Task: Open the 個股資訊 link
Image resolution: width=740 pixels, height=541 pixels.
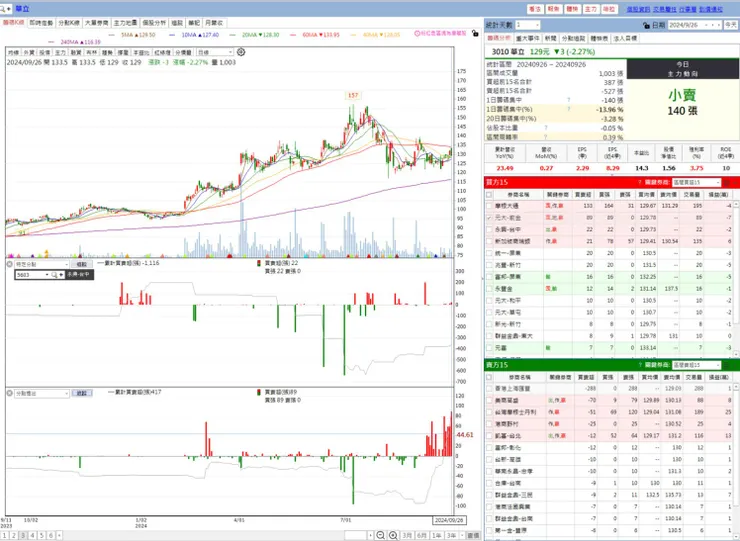Action: point(638,9)
